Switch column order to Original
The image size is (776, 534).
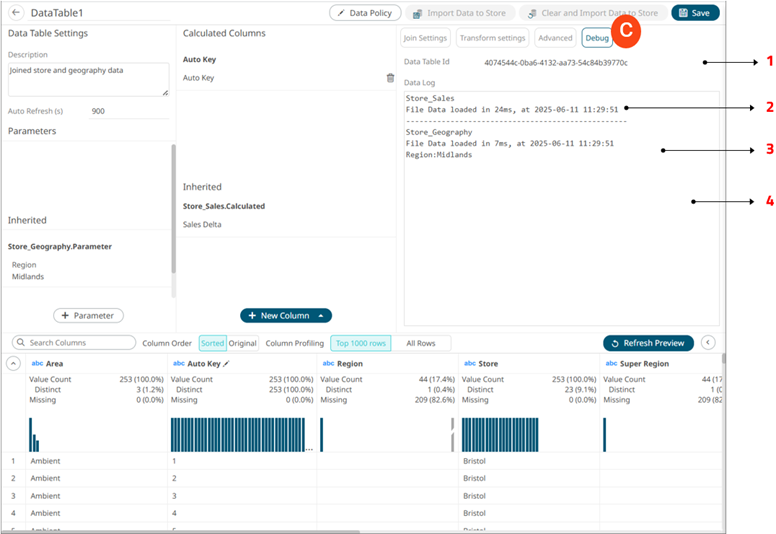tap(242, 343)
